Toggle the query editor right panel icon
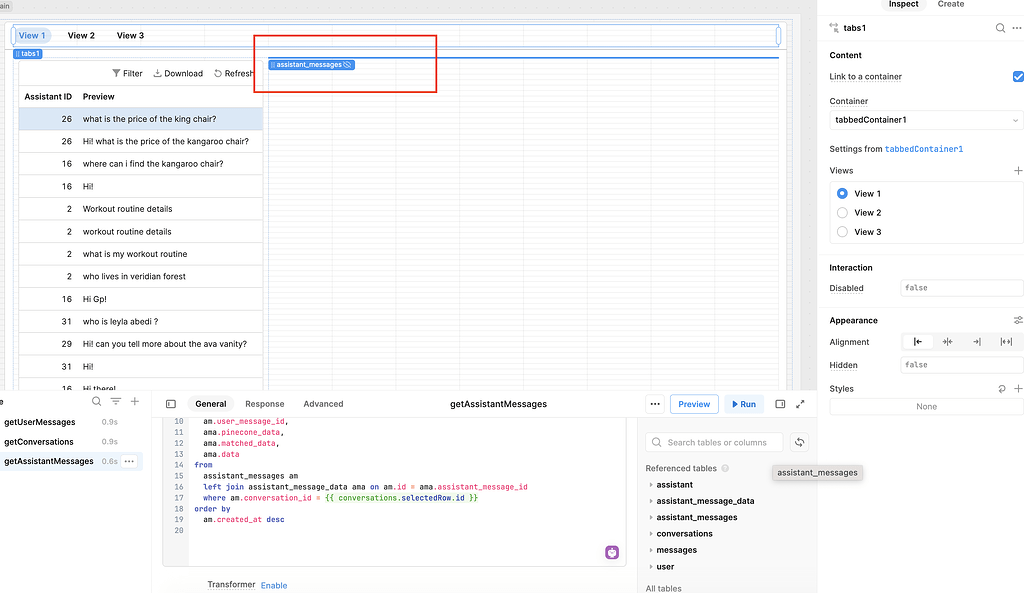1024x593 pixels. pyautogui.click(x=780, y=404)
